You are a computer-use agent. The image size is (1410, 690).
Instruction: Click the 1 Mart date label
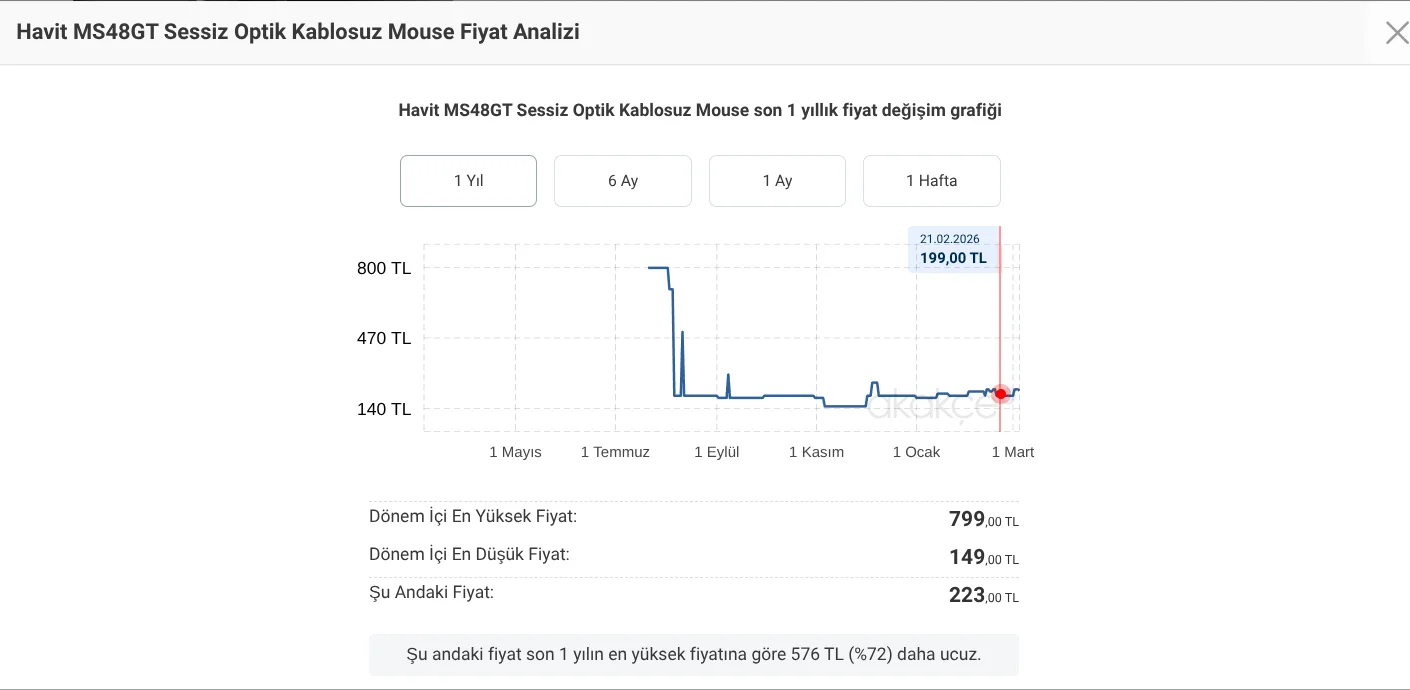[1012, 452]
